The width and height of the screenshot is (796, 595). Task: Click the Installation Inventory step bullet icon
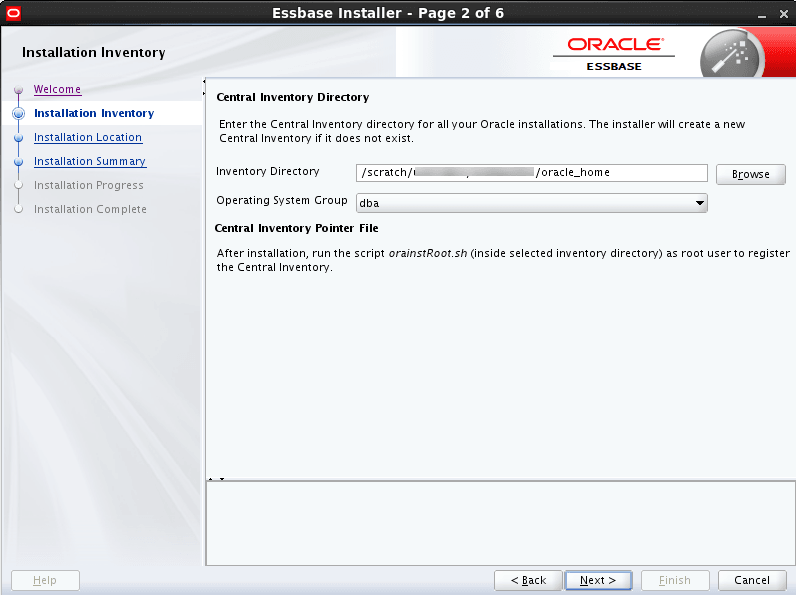(19, 114)
